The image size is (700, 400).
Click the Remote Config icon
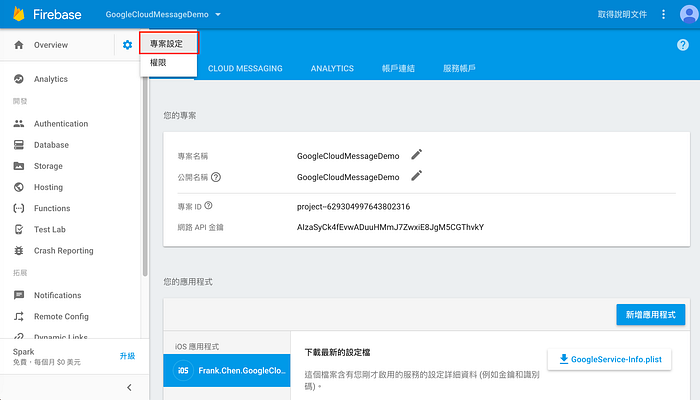tap(19, 317)
